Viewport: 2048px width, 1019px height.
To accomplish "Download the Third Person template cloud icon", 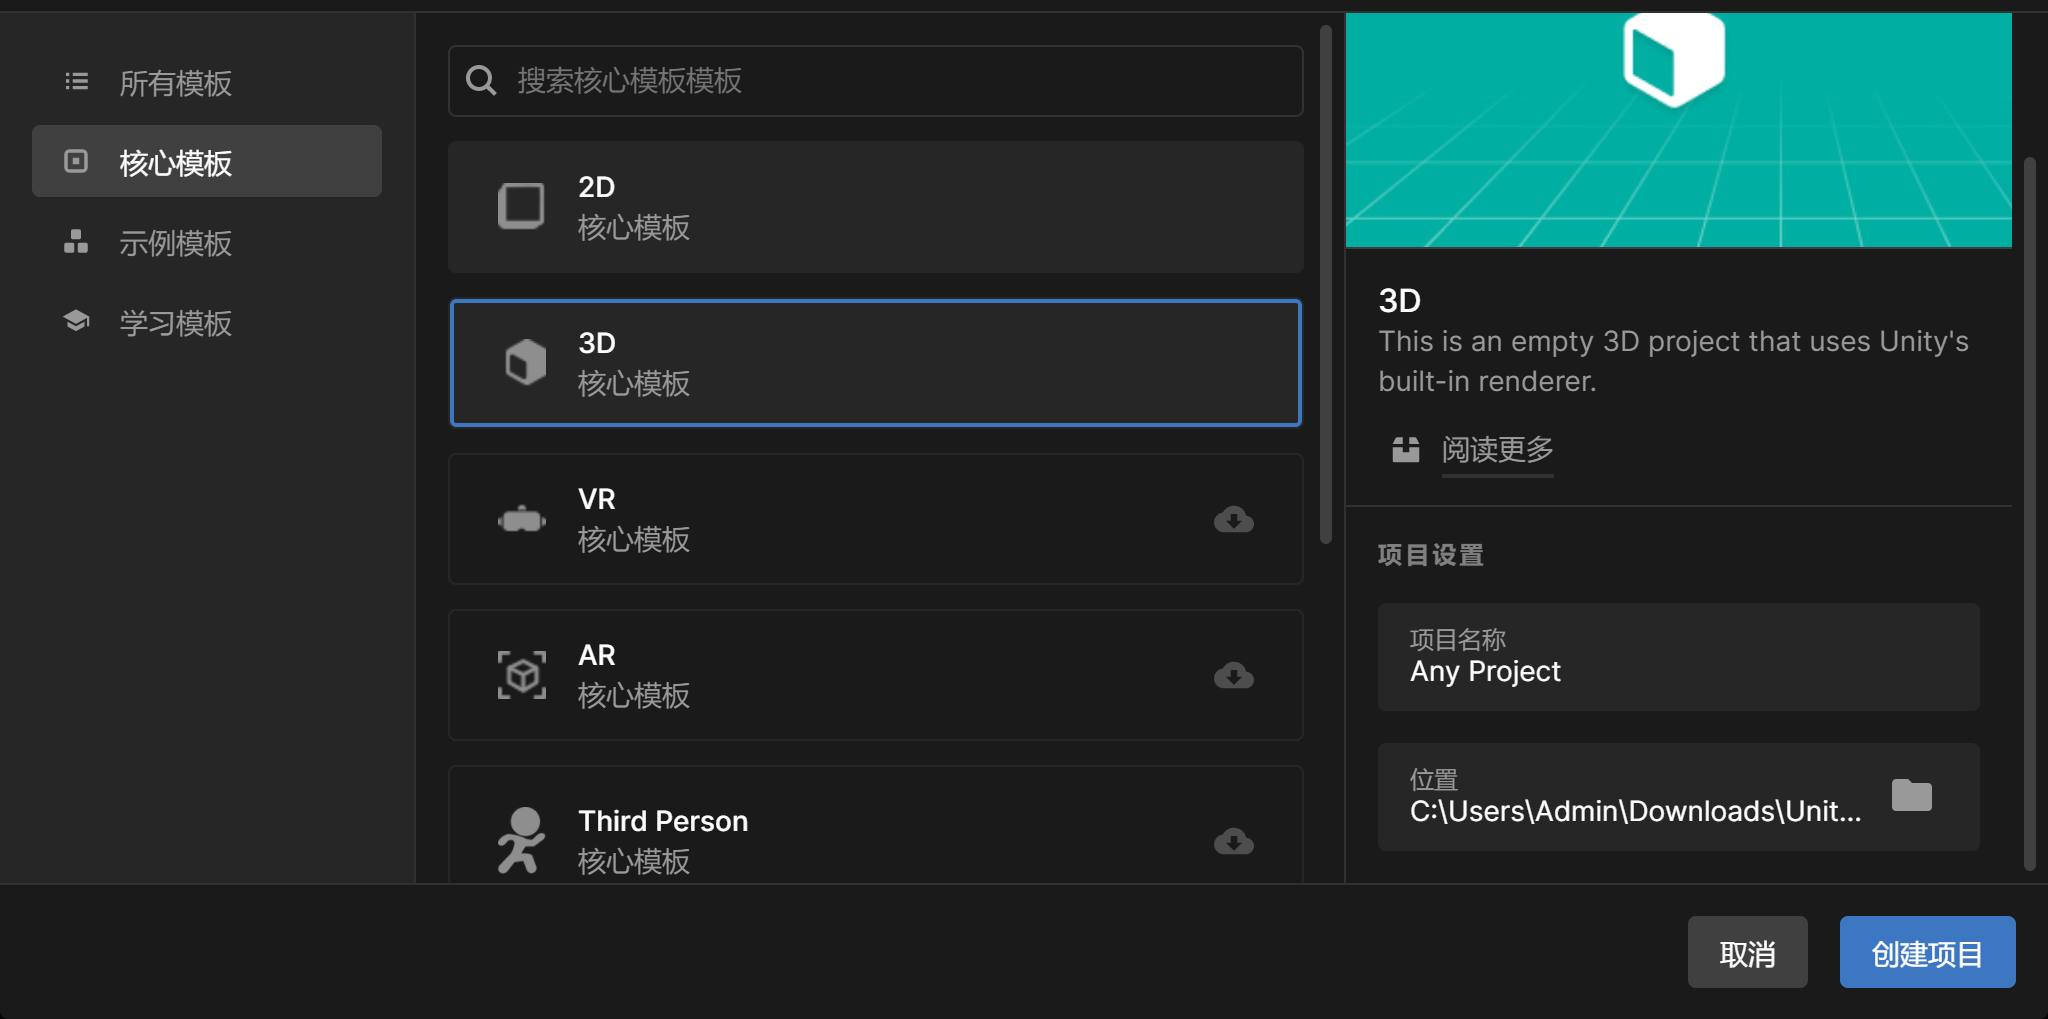I will [x=1234, y=842].
